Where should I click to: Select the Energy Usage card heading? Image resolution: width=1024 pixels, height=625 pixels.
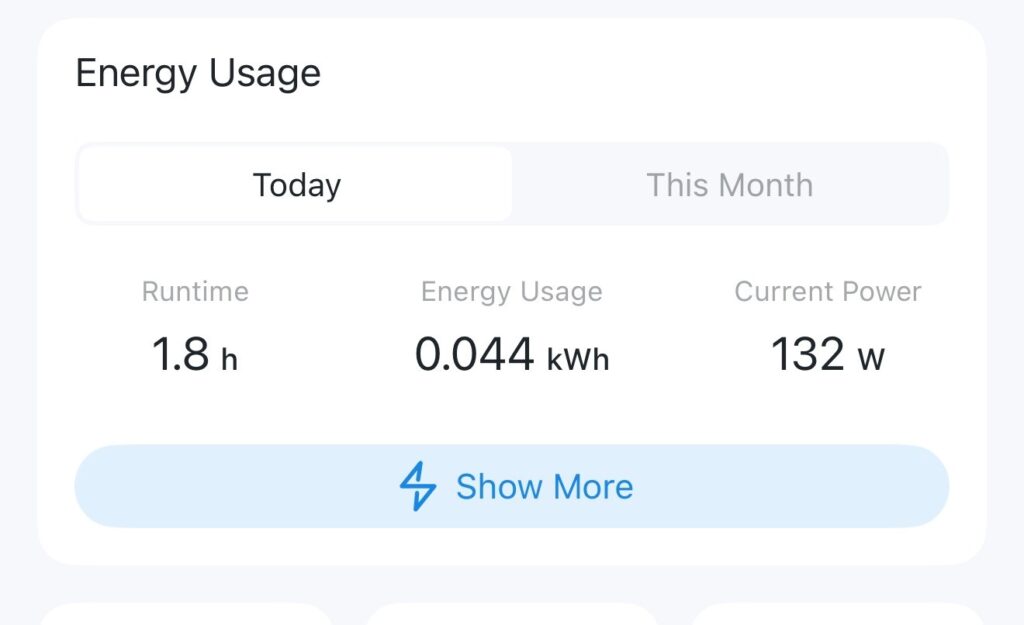click(x=198, y=74)
